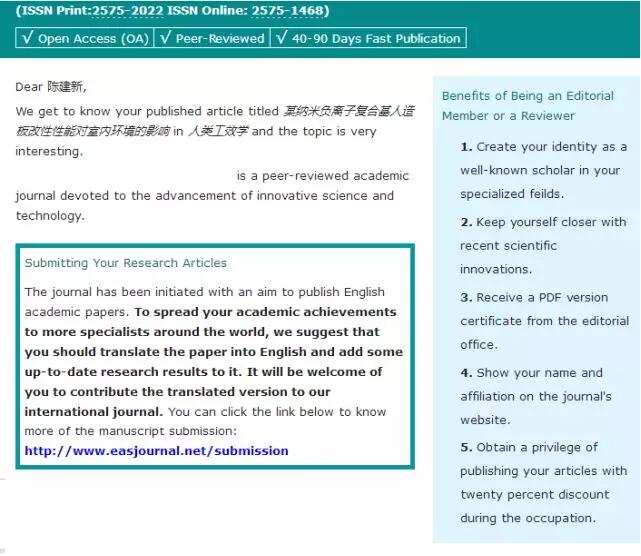
Task: Click the 40-90 Days Fast Publication label
Action: click(376, 39)
